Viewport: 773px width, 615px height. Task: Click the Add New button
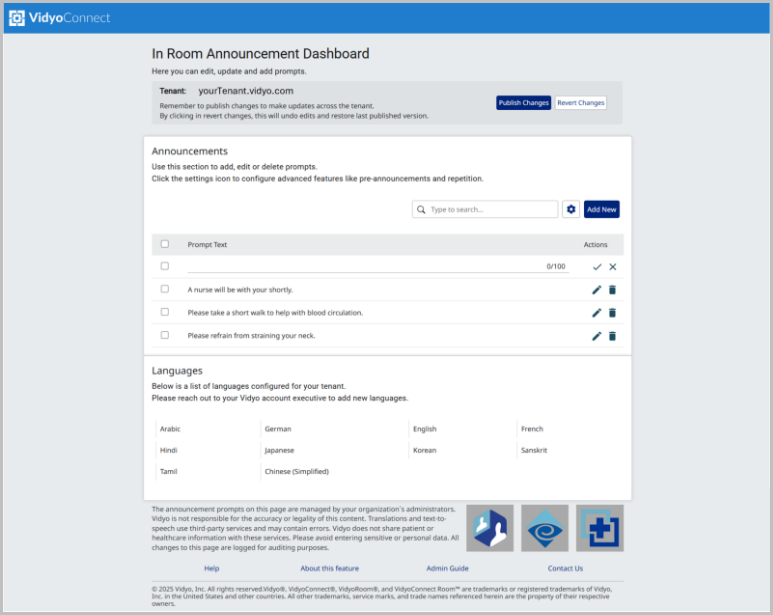602,209
